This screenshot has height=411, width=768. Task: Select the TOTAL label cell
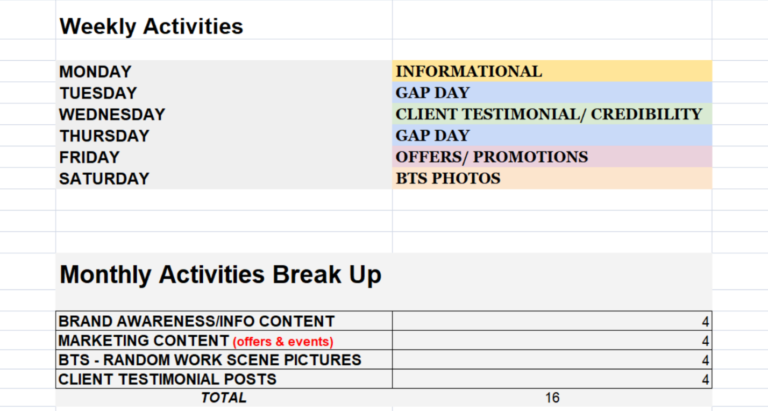223,398
